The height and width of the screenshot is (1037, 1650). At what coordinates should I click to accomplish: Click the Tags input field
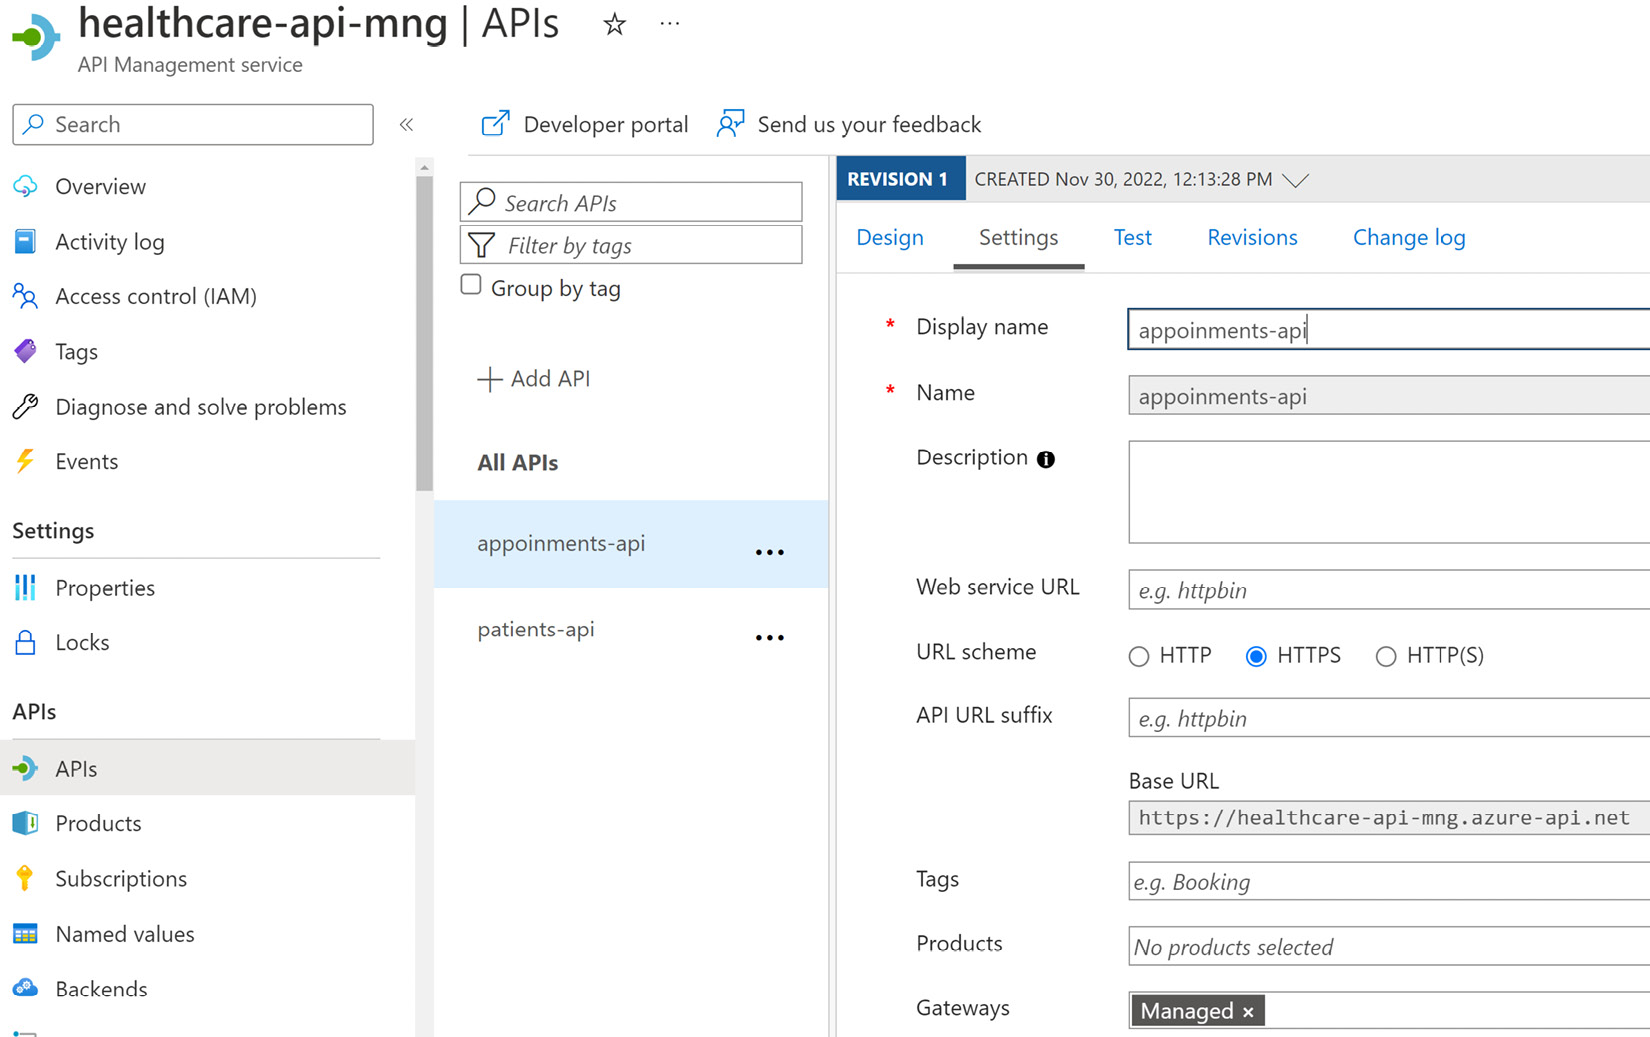[1389, 881]
